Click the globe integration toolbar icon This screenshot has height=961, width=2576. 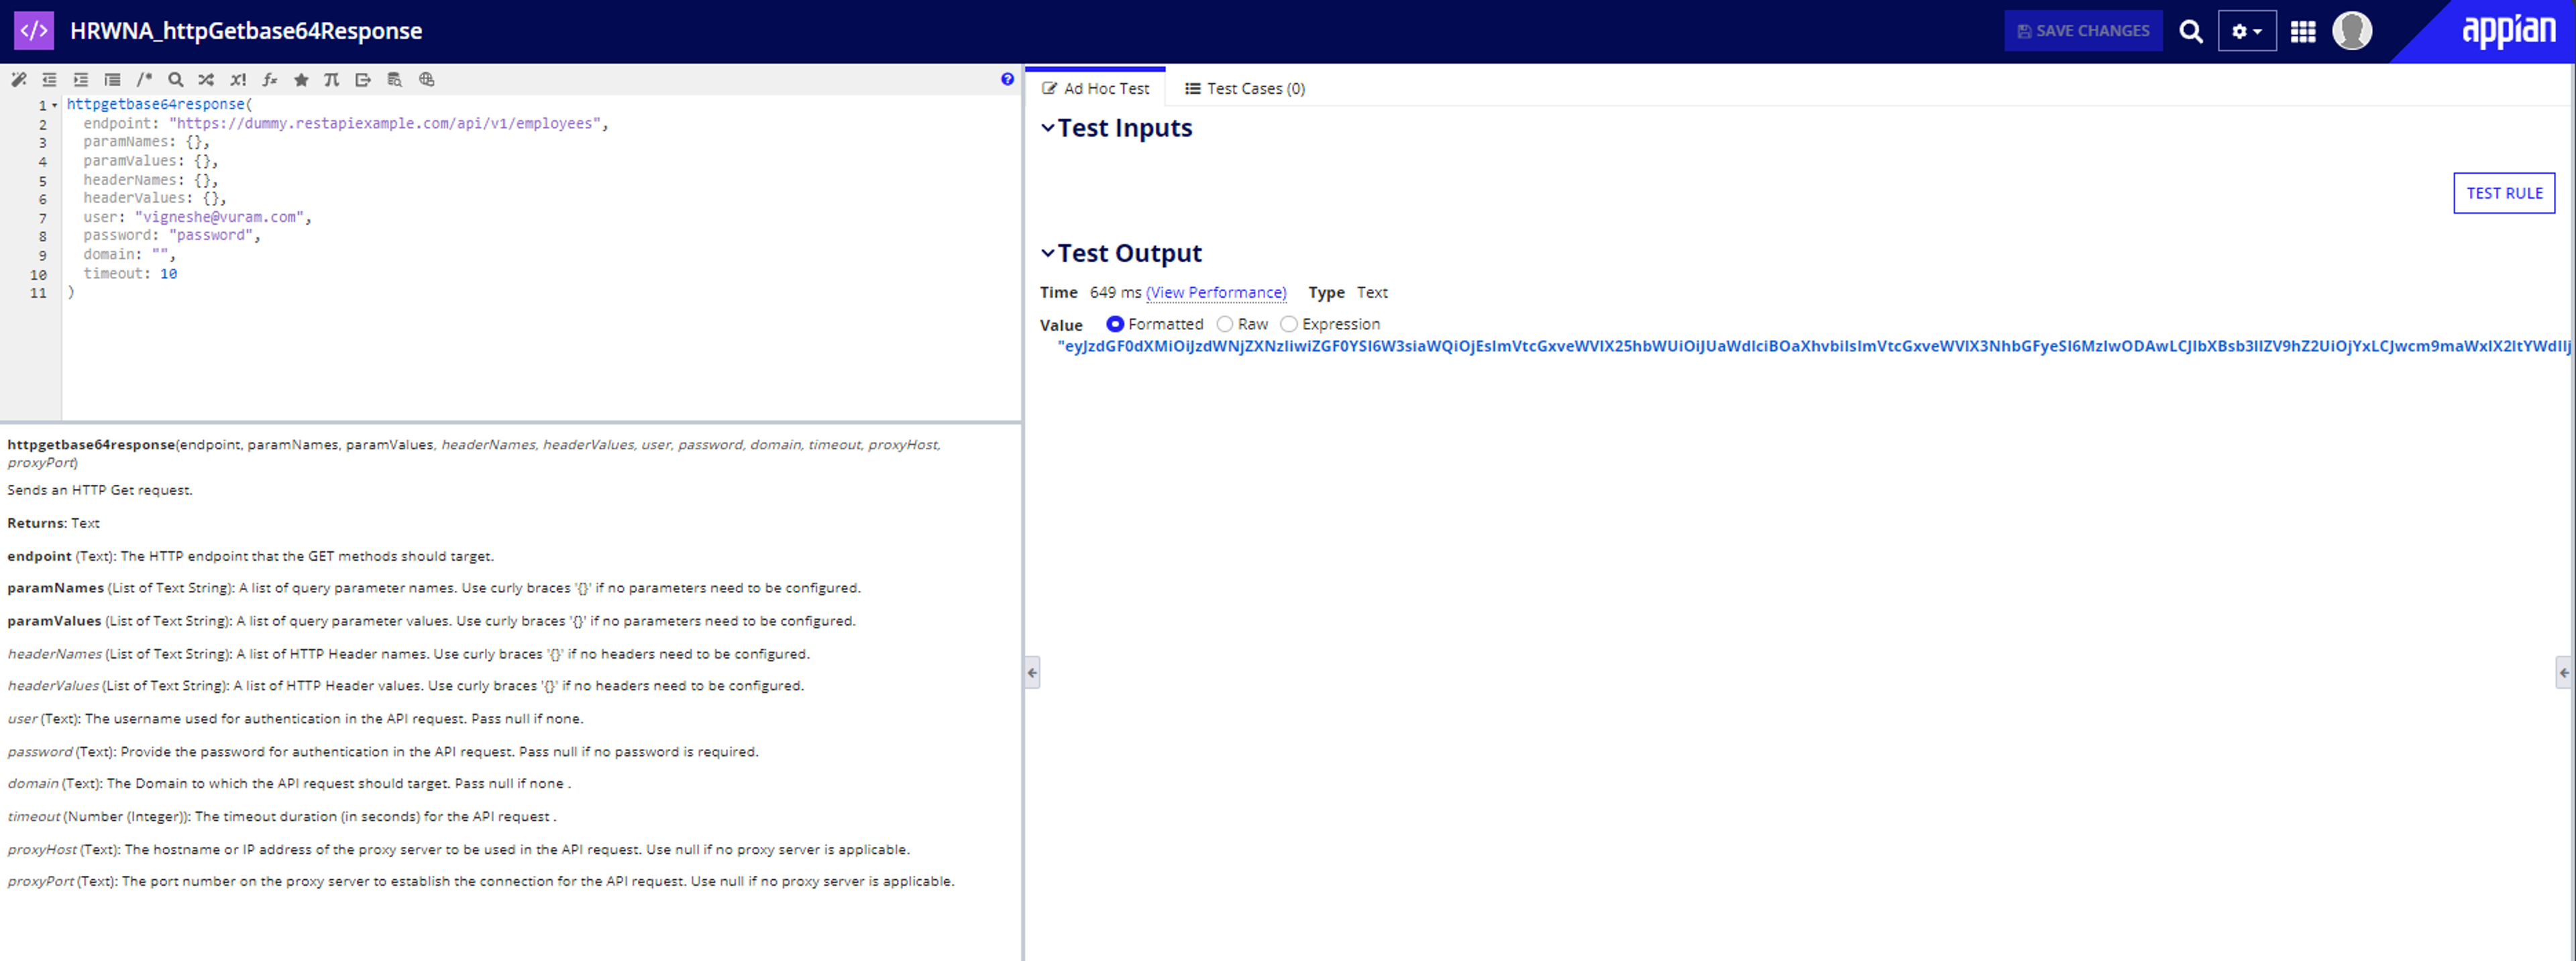(427, 80)
